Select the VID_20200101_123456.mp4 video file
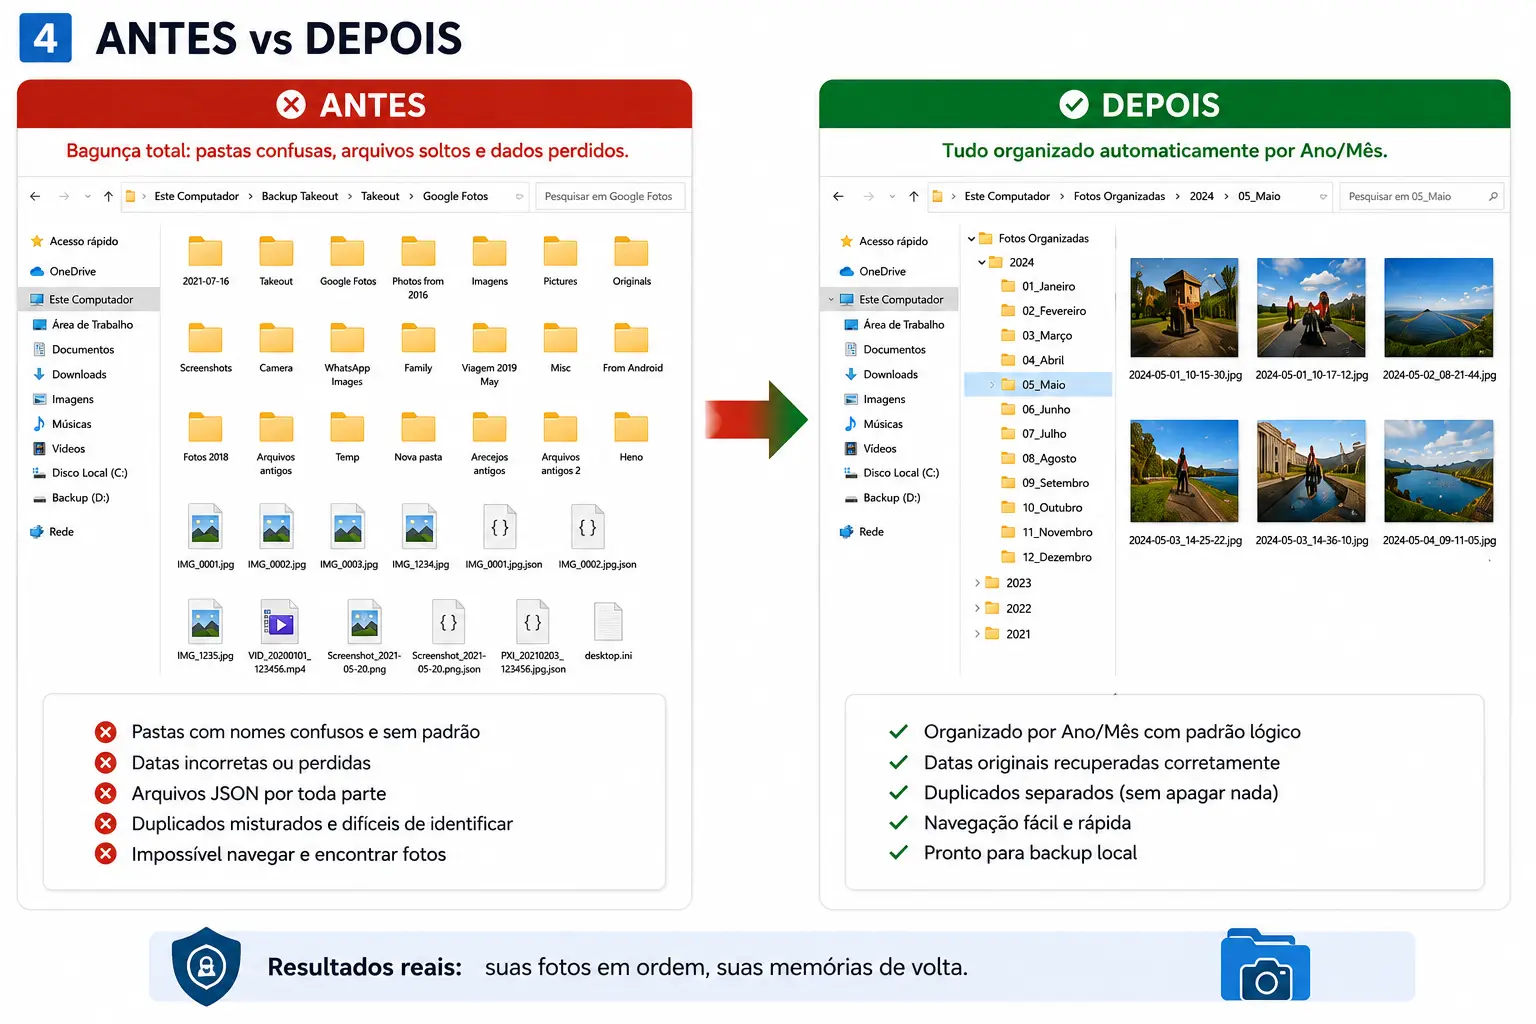This screenshot has height=1024, width=1536. [x=280, y=636]
